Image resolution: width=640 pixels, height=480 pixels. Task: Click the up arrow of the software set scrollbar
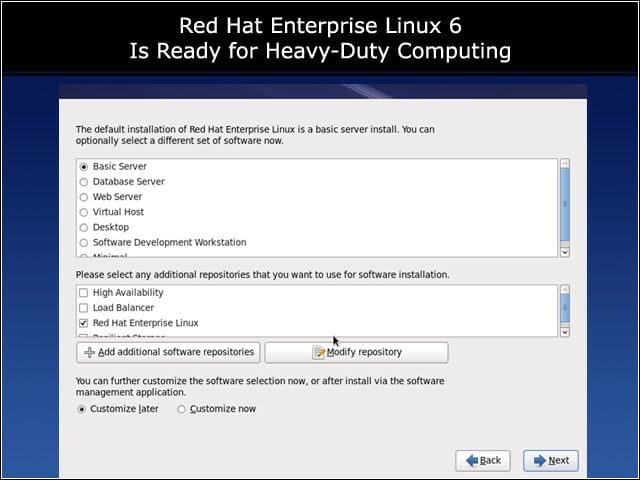[565, 163]
